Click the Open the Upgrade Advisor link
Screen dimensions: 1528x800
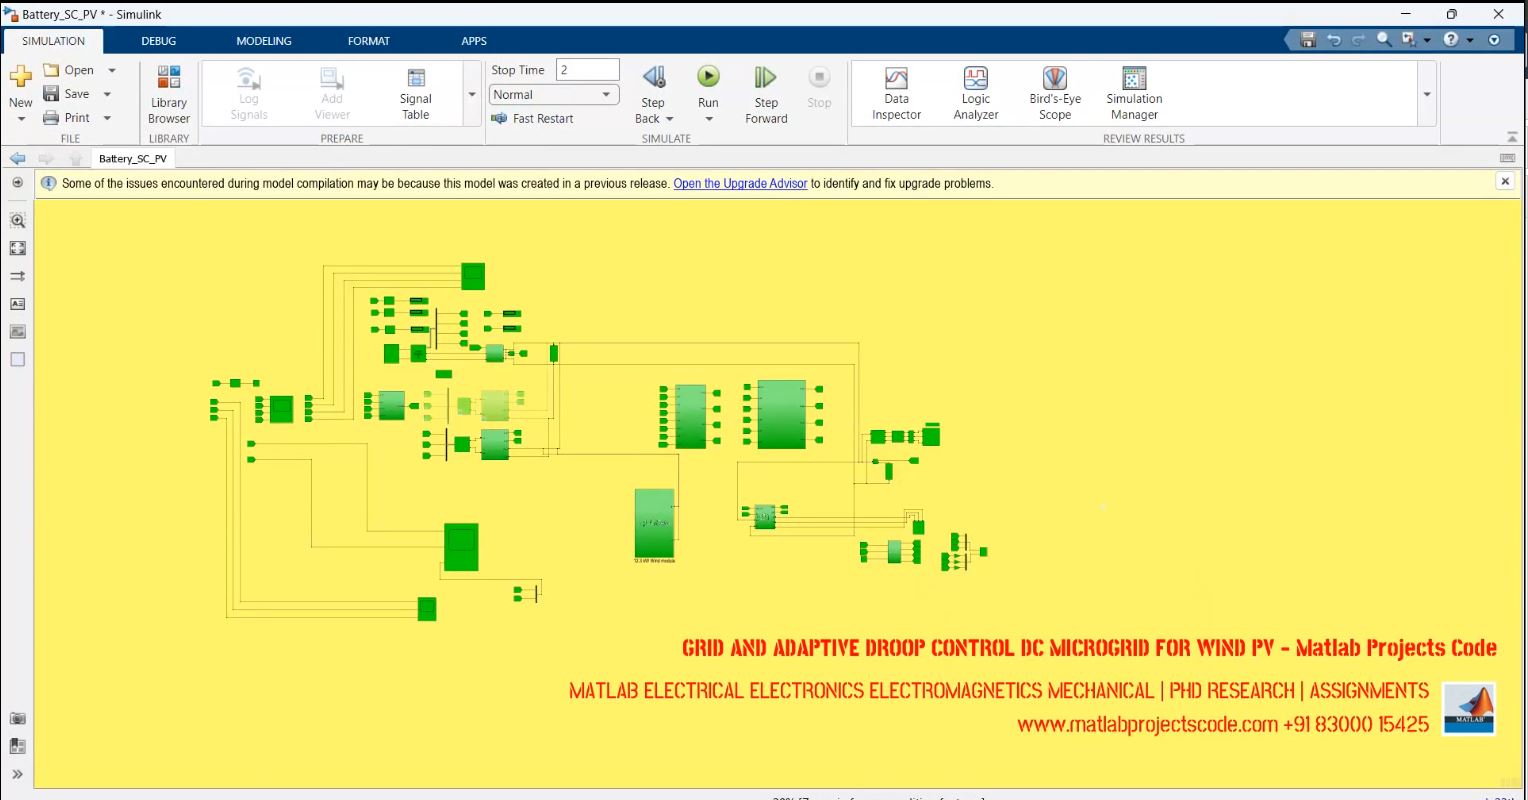pos(740,183)
